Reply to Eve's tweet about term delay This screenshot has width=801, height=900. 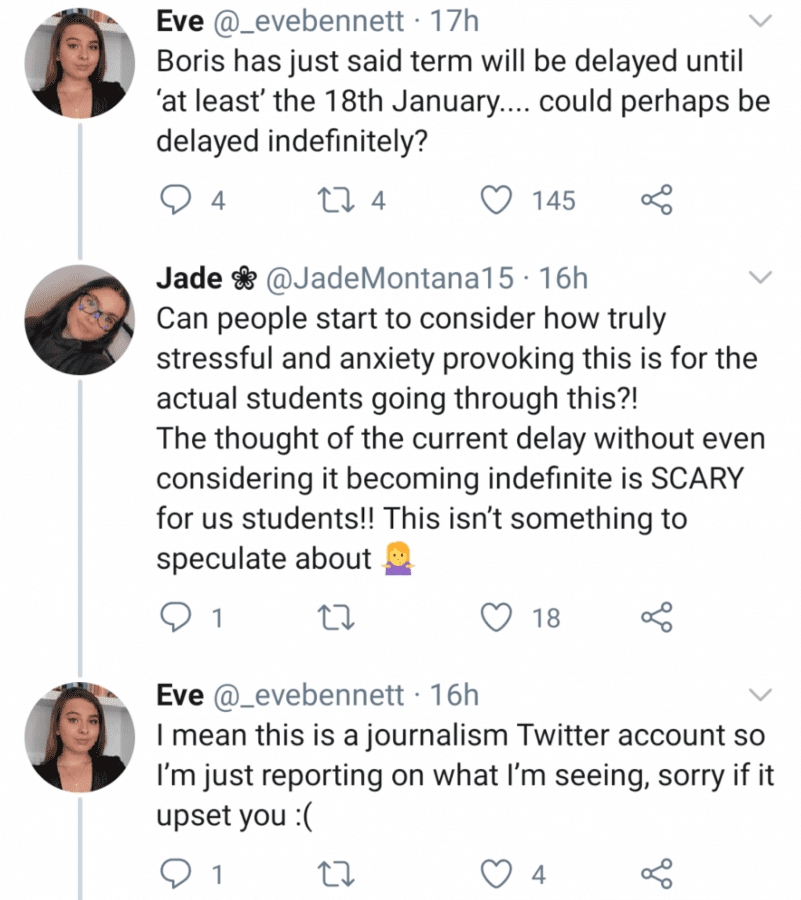click(x=174, y=201)
